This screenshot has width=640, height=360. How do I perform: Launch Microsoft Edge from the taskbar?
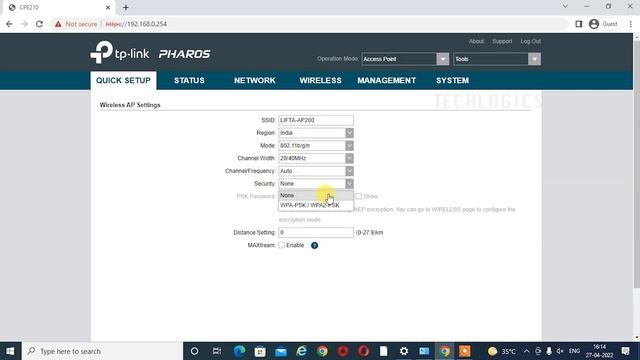coord(240,351)
